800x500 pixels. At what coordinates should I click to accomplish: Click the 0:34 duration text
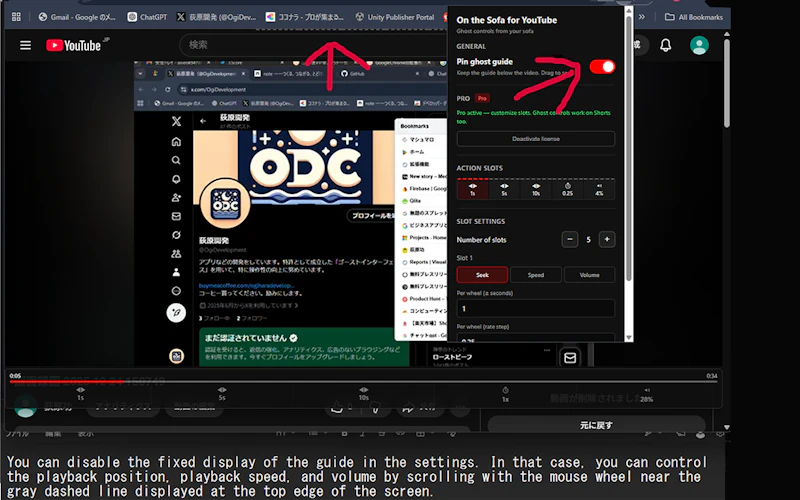tap(711, 376)
